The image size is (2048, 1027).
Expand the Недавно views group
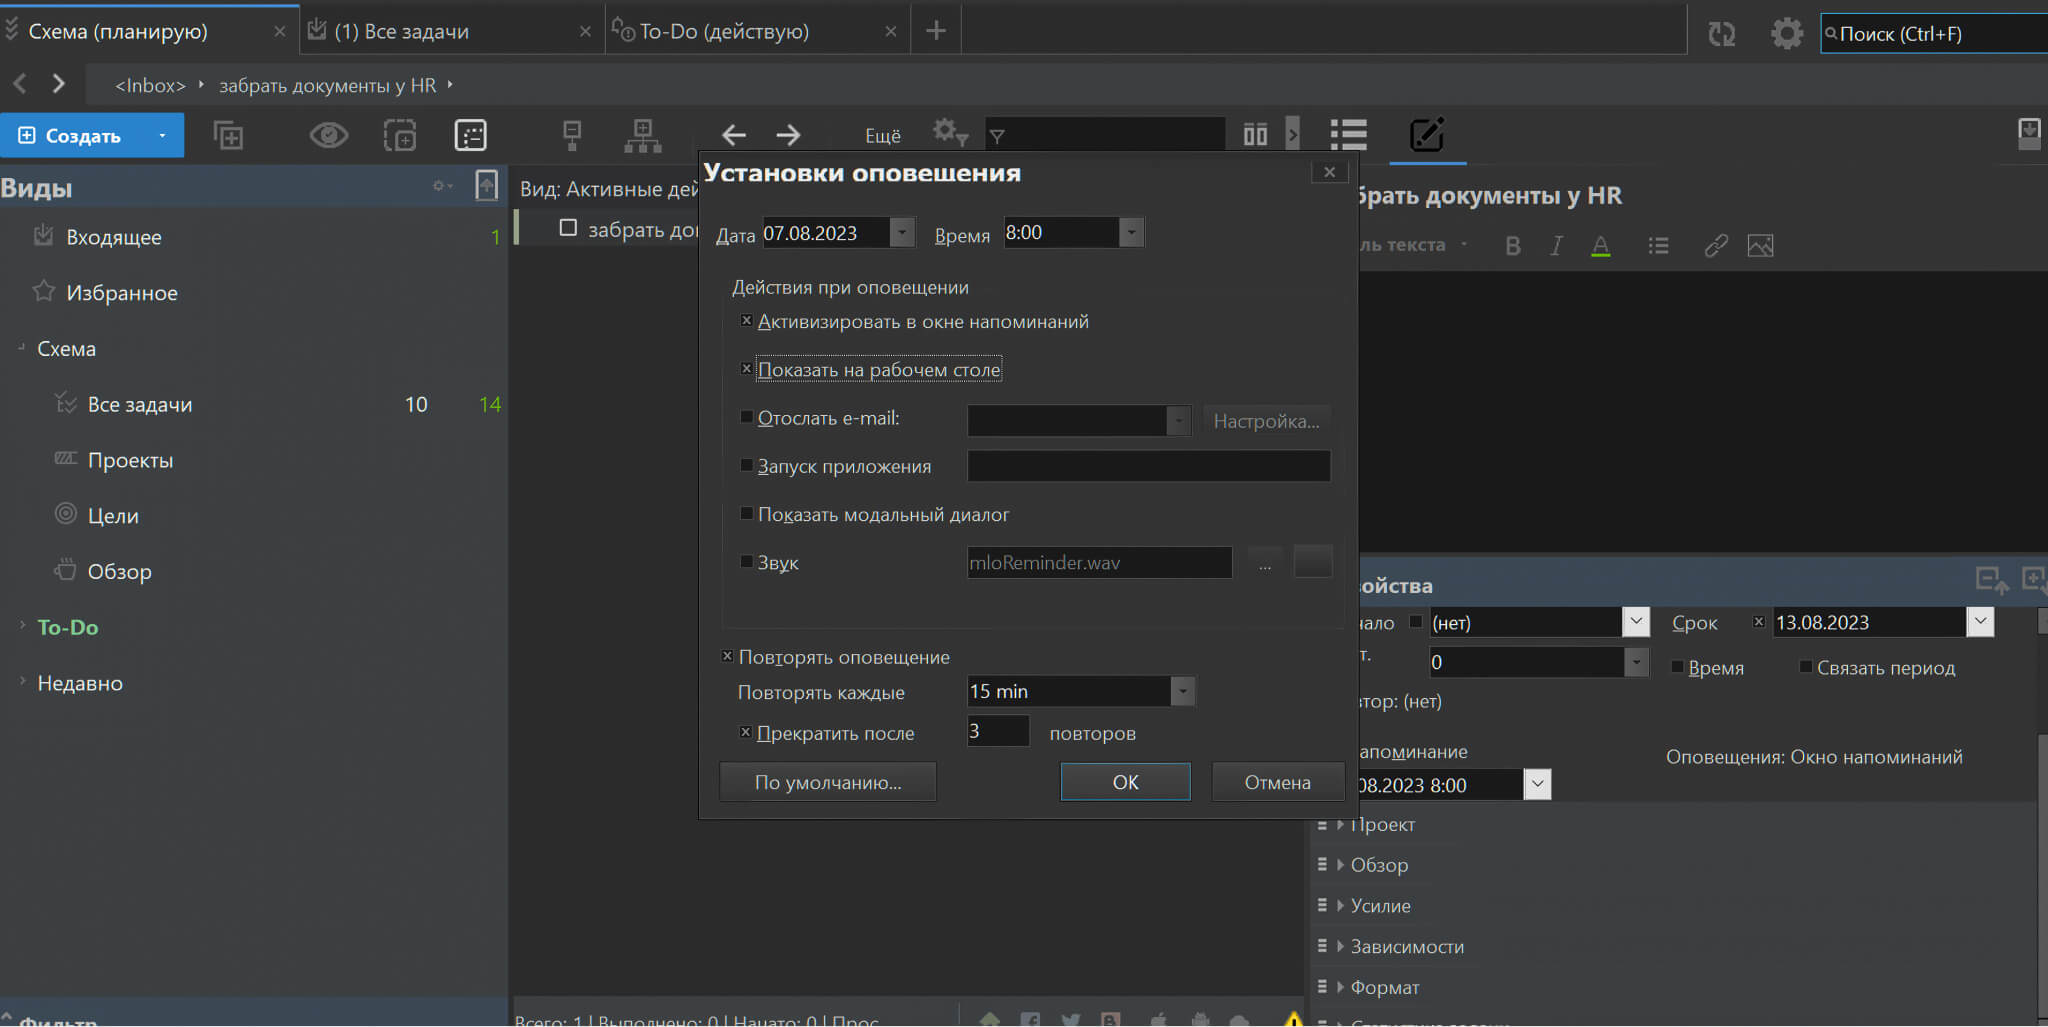(x=22, y=682)
